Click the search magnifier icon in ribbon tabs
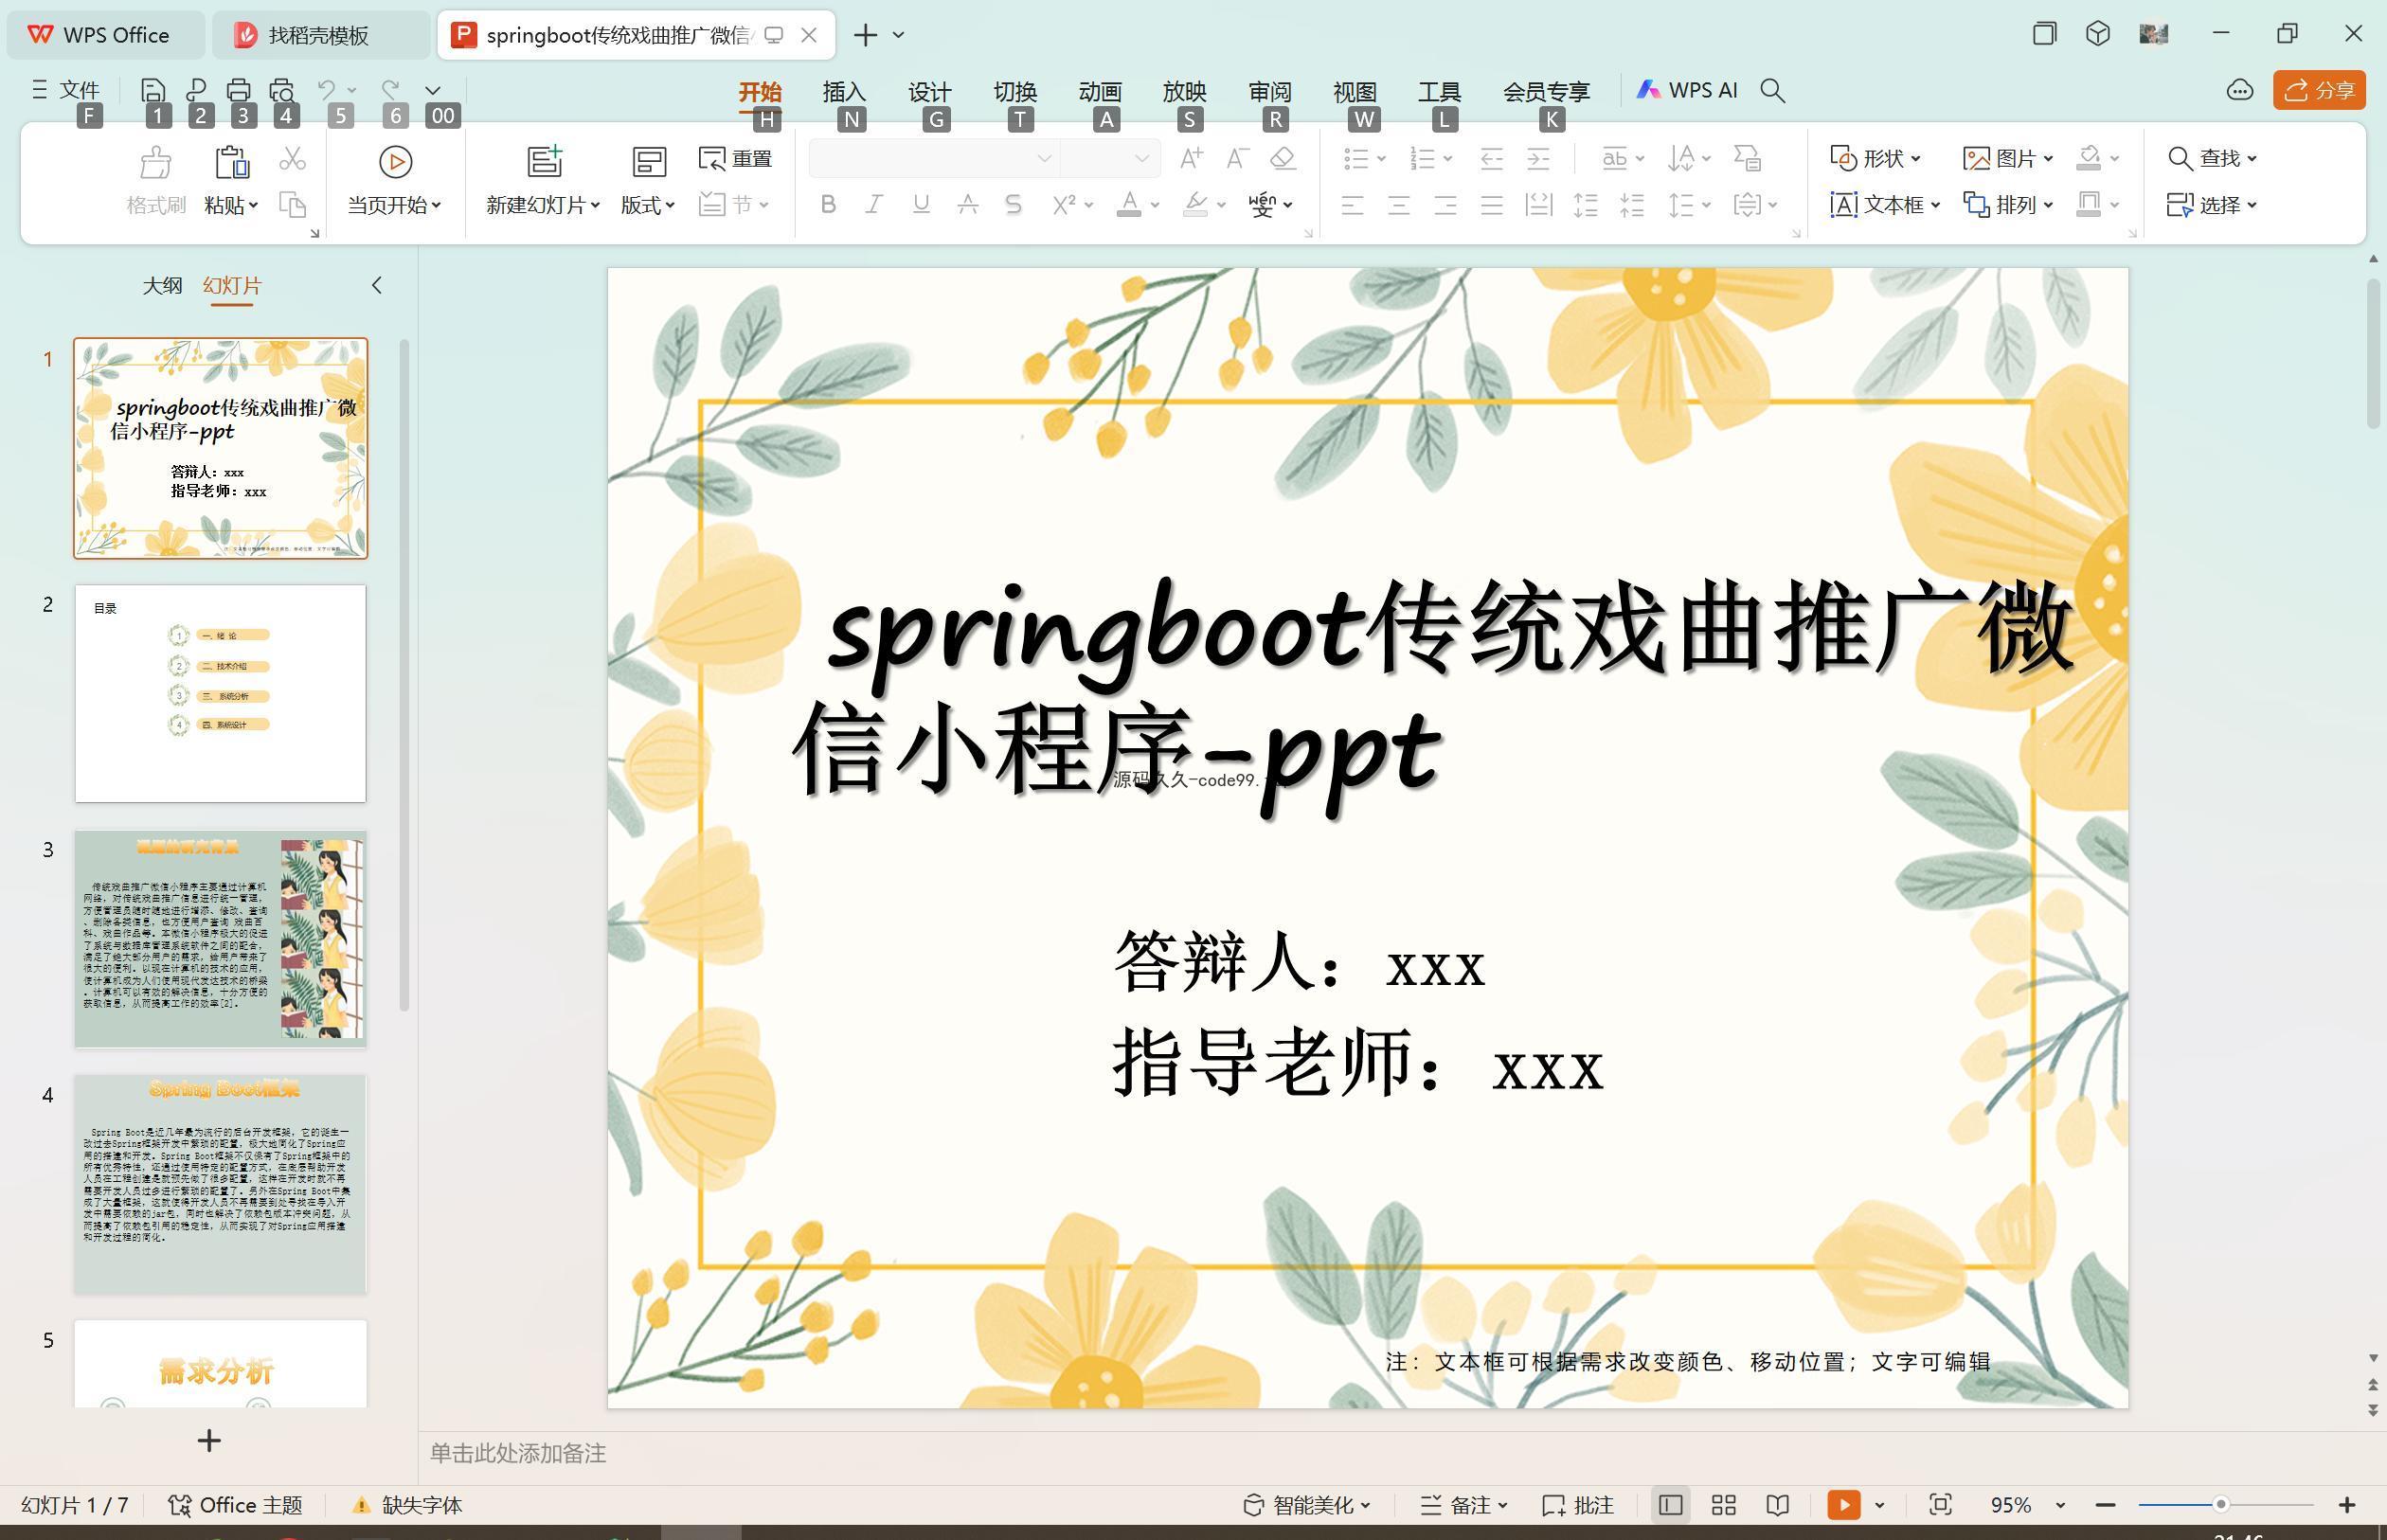Viewport: 2387px width, 1540px height. coord(1772,90)
